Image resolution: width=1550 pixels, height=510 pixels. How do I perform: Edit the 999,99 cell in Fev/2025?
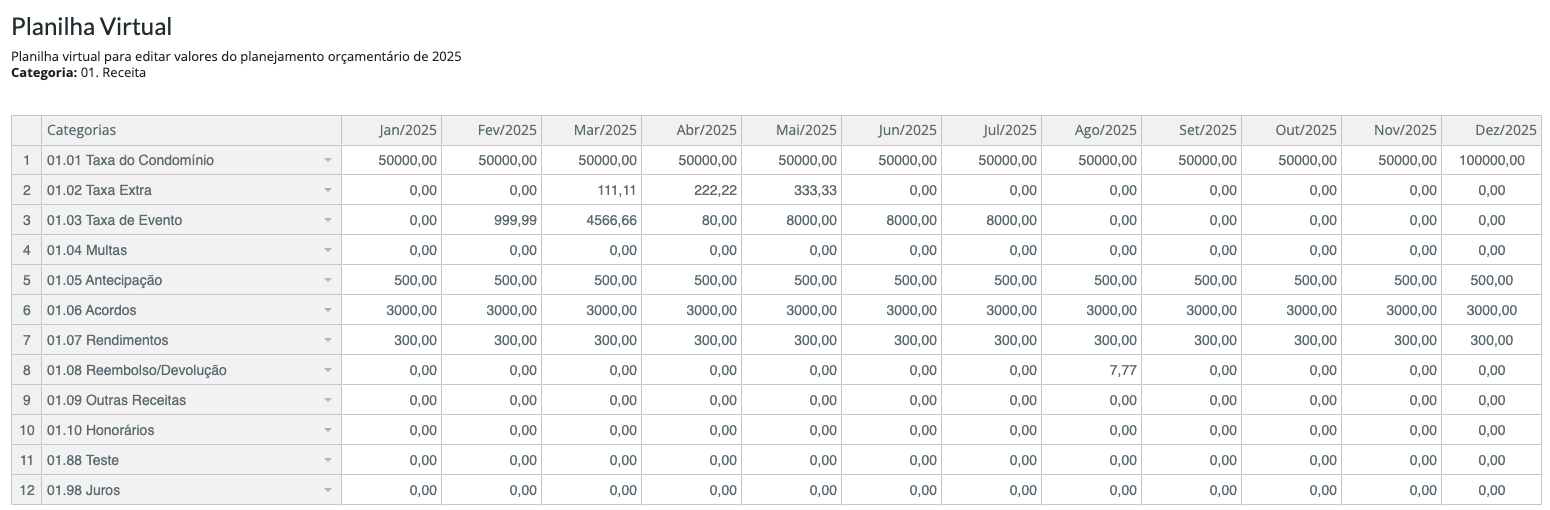(492, 220)
